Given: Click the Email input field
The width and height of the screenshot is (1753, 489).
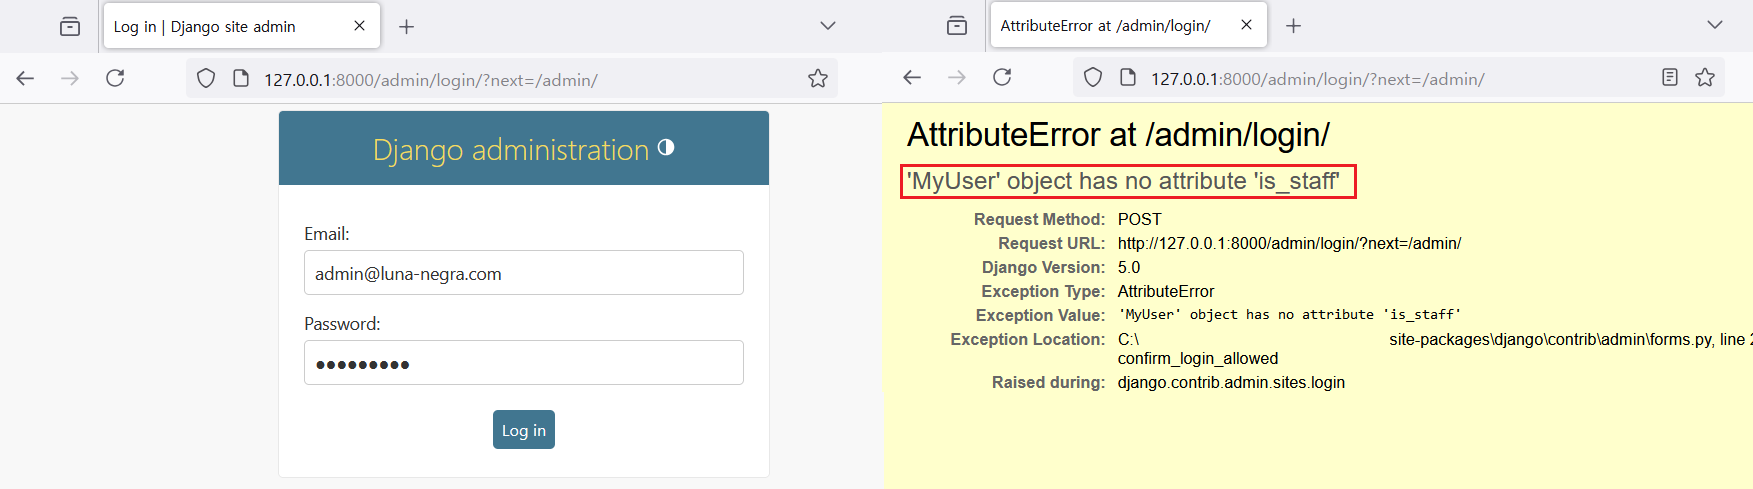Looking at the screenshot, I should [523, 273].
